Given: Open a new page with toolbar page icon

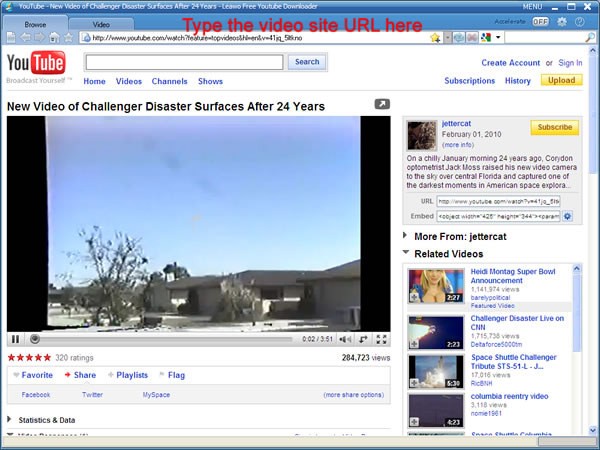Looking at the screenshot, I should [x=11, y=38].
